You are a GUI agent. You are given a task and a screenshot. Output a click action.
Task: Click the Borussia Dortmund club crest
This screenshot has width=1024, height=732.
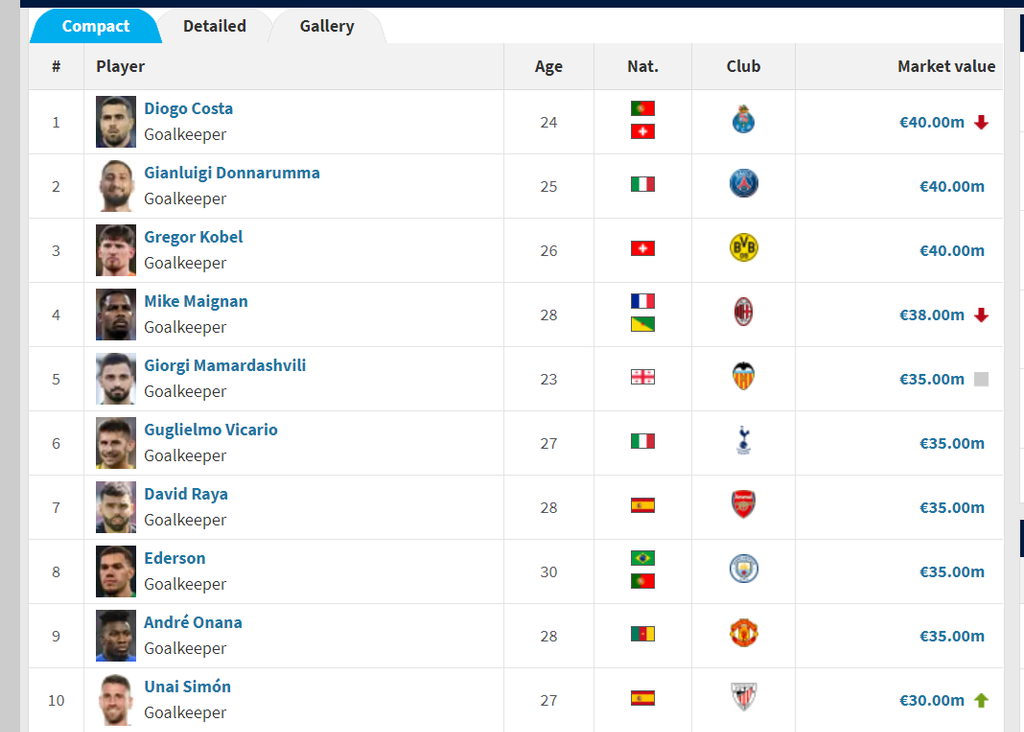(x=743, y=248)
